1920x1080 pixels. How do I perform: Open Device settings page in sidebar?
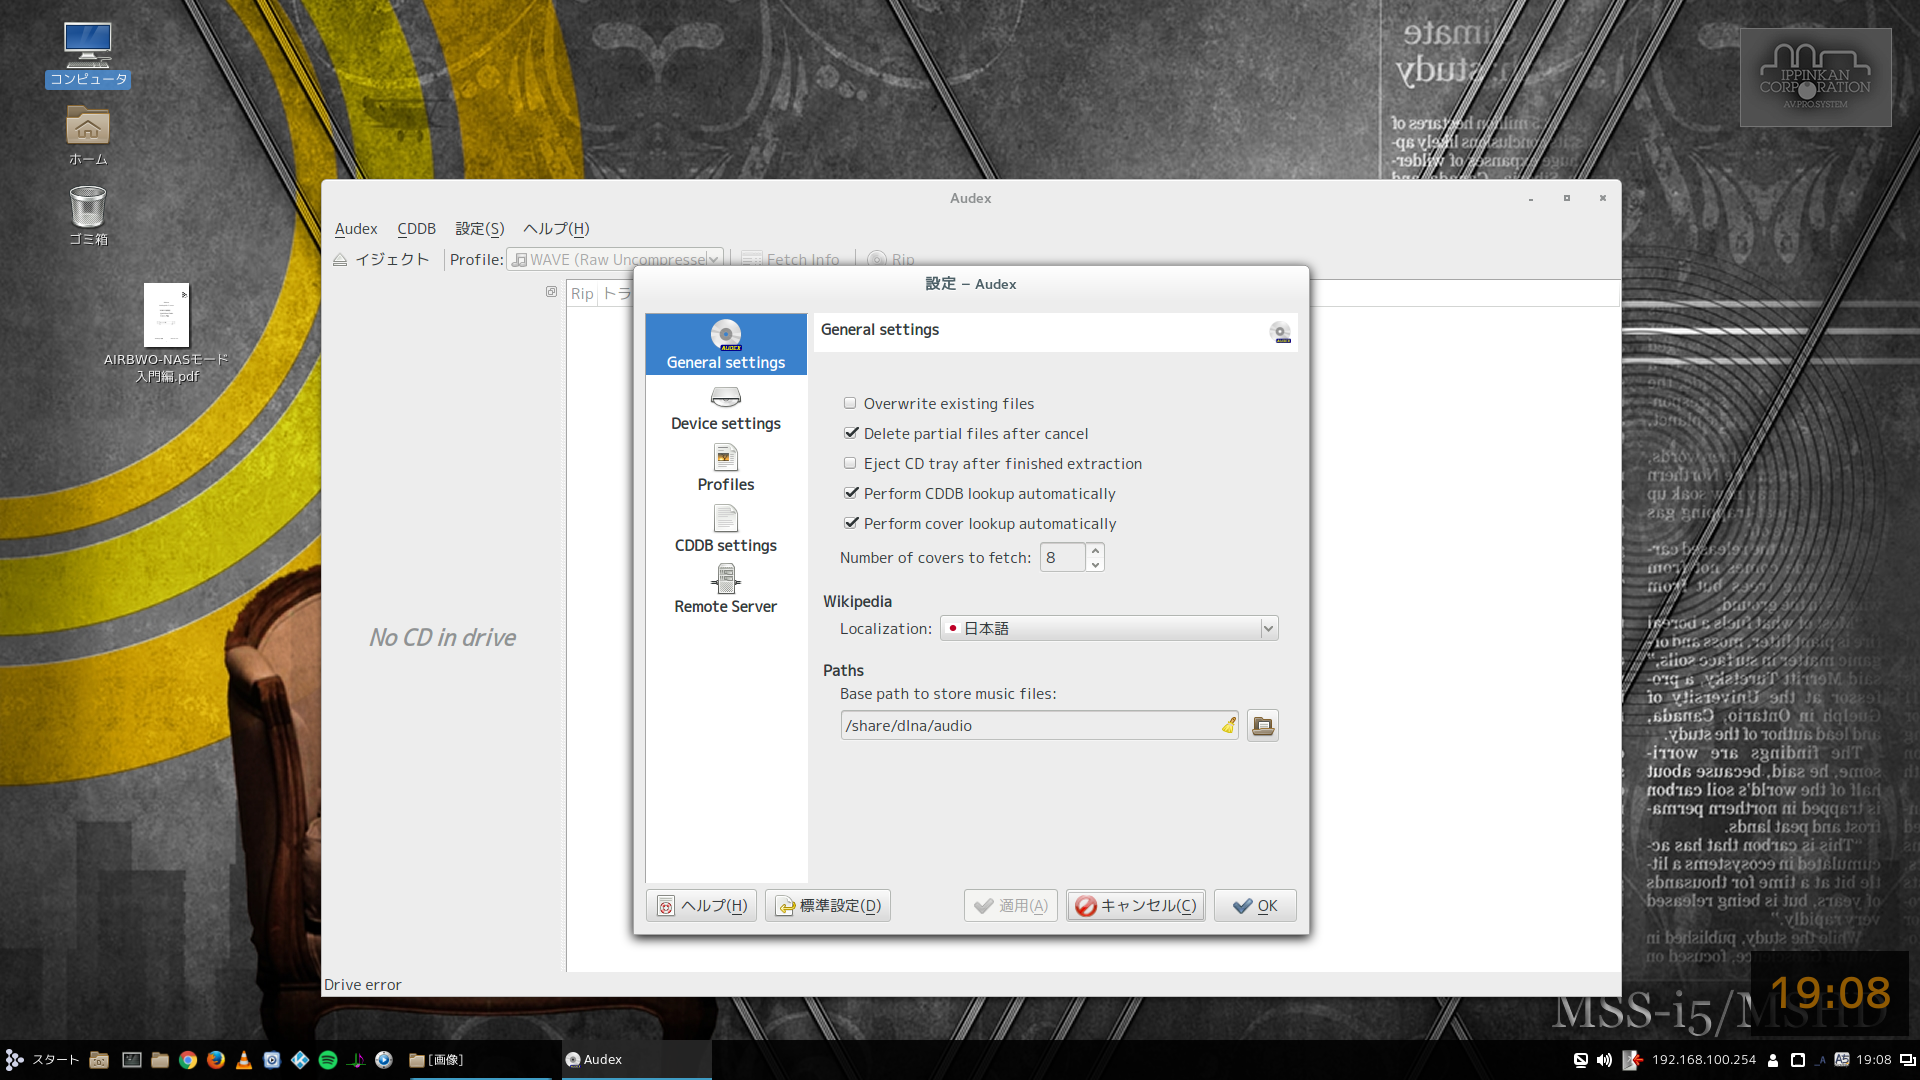[x=726, y=409]
